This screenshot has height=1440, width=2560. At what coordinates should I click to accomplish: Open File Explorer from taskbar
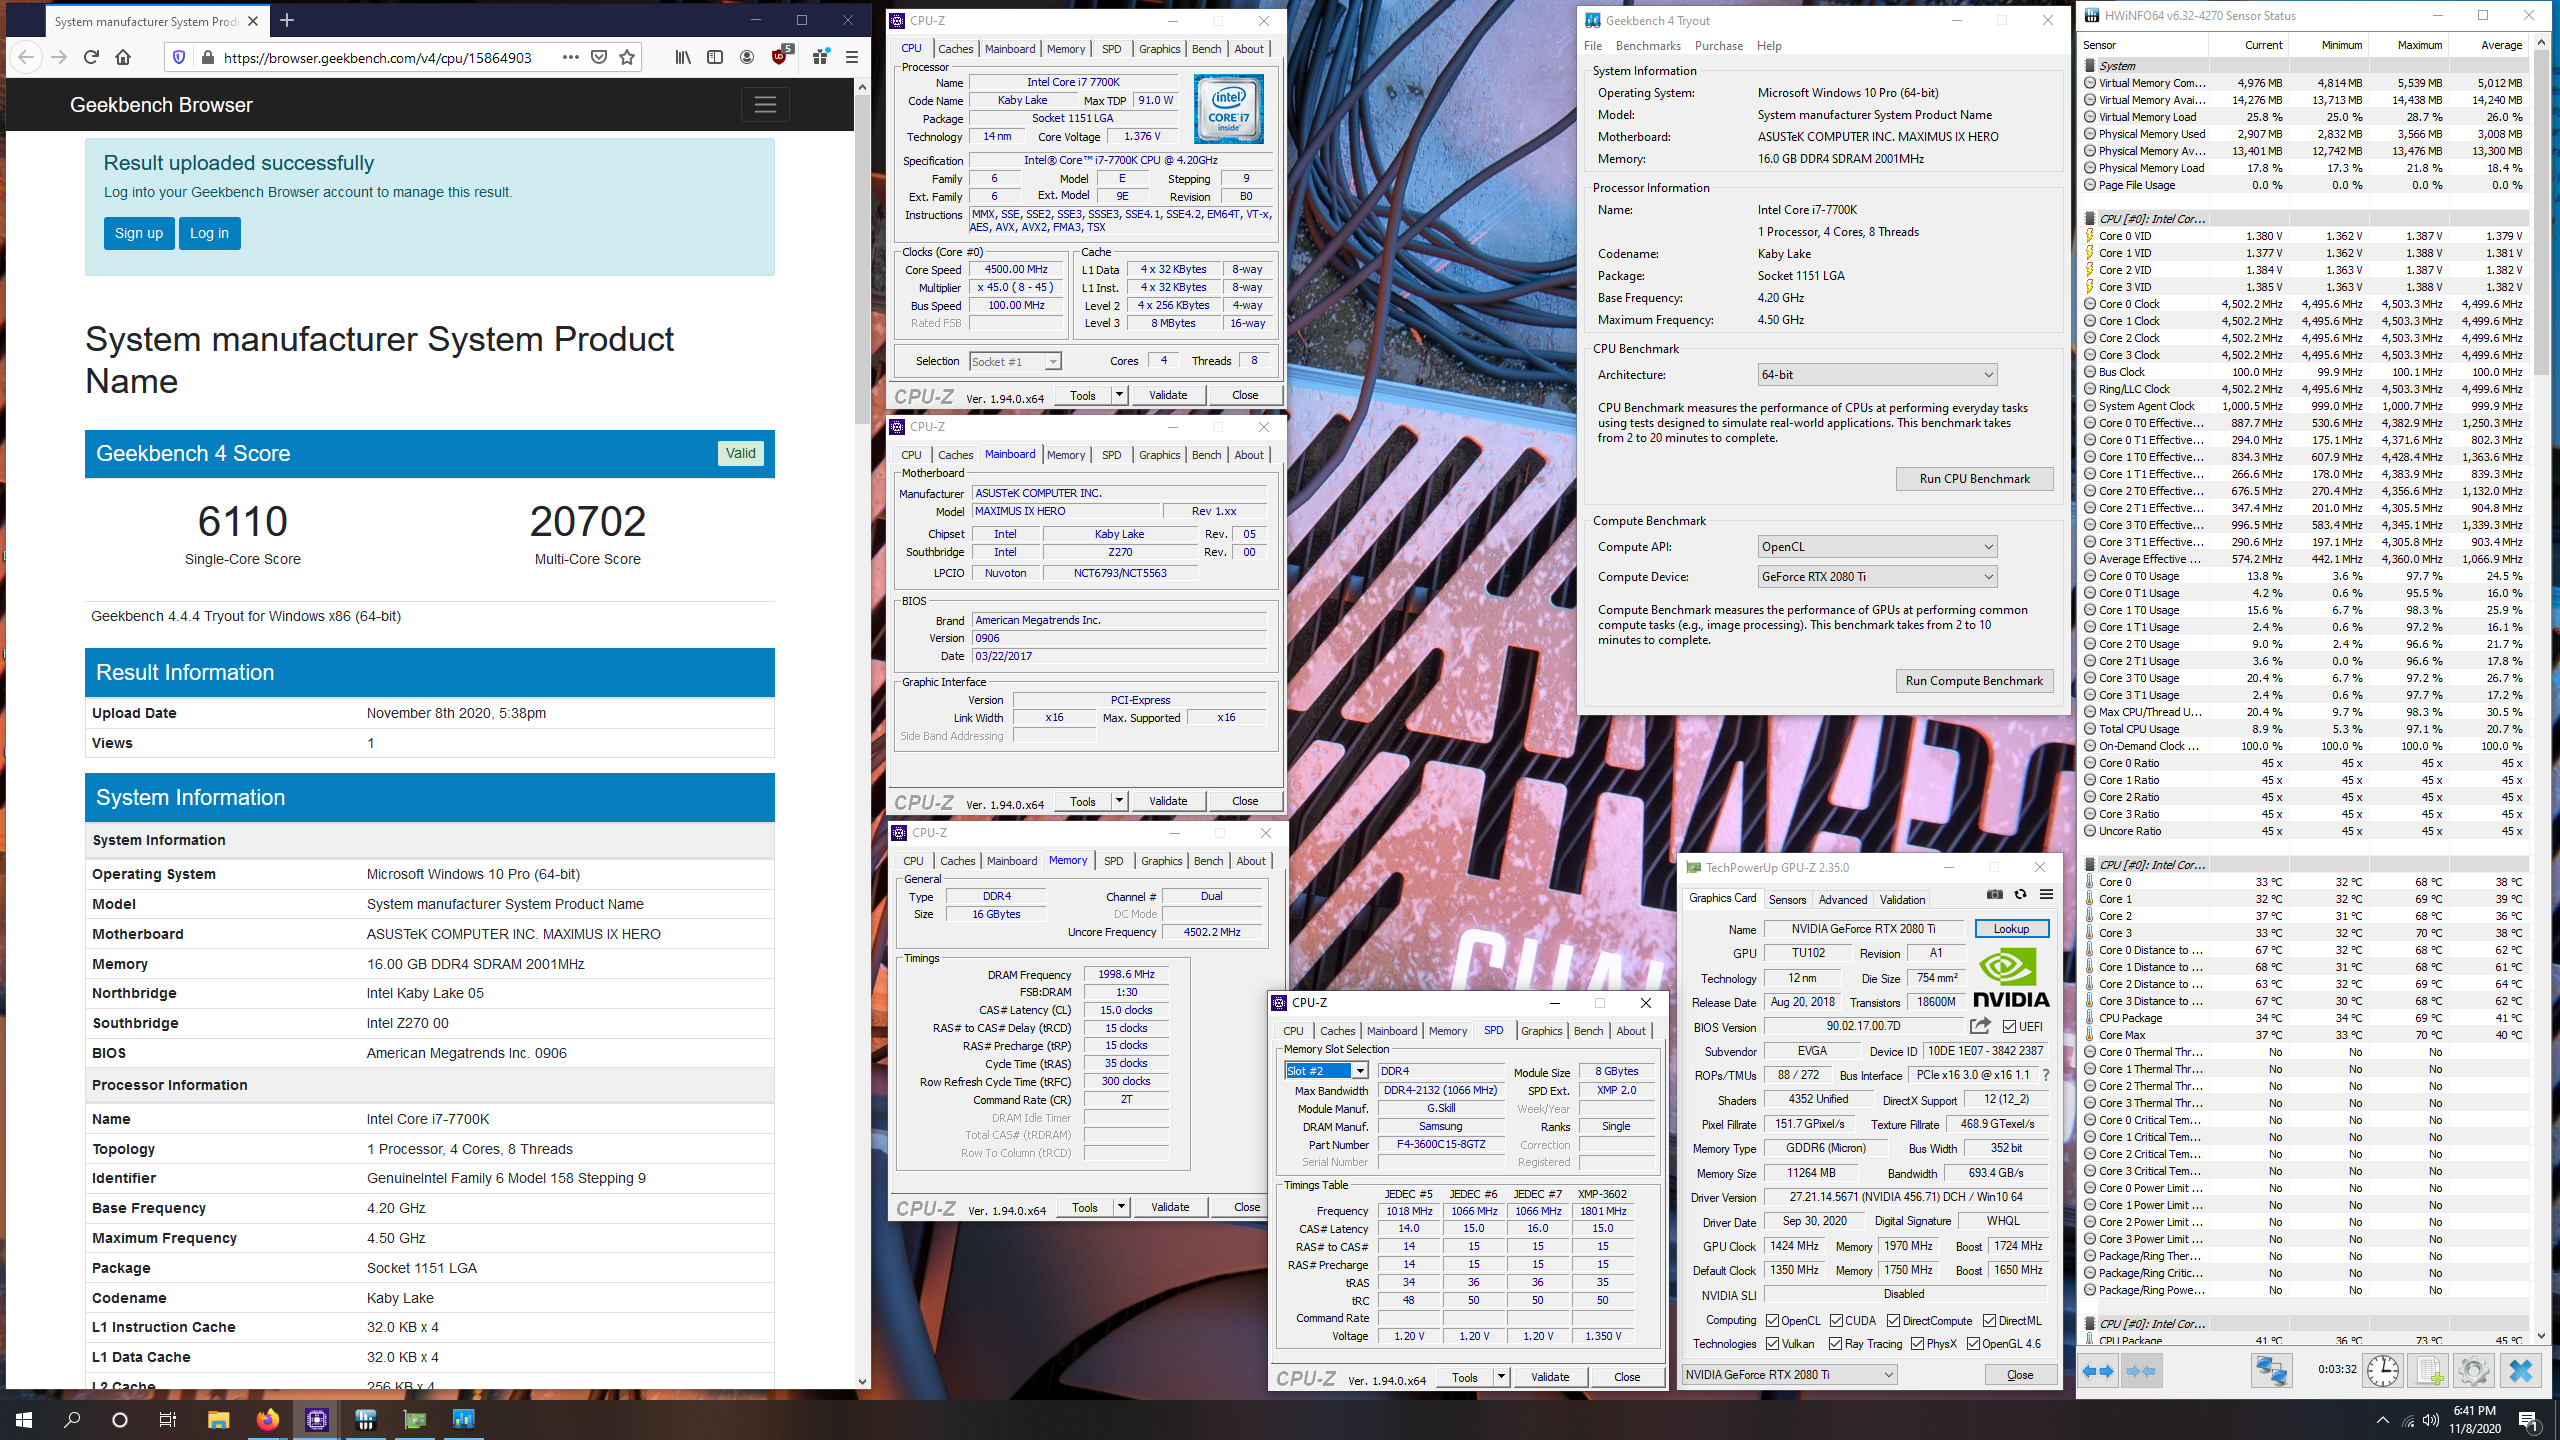pyautogui.click(x=218, y=1419)
